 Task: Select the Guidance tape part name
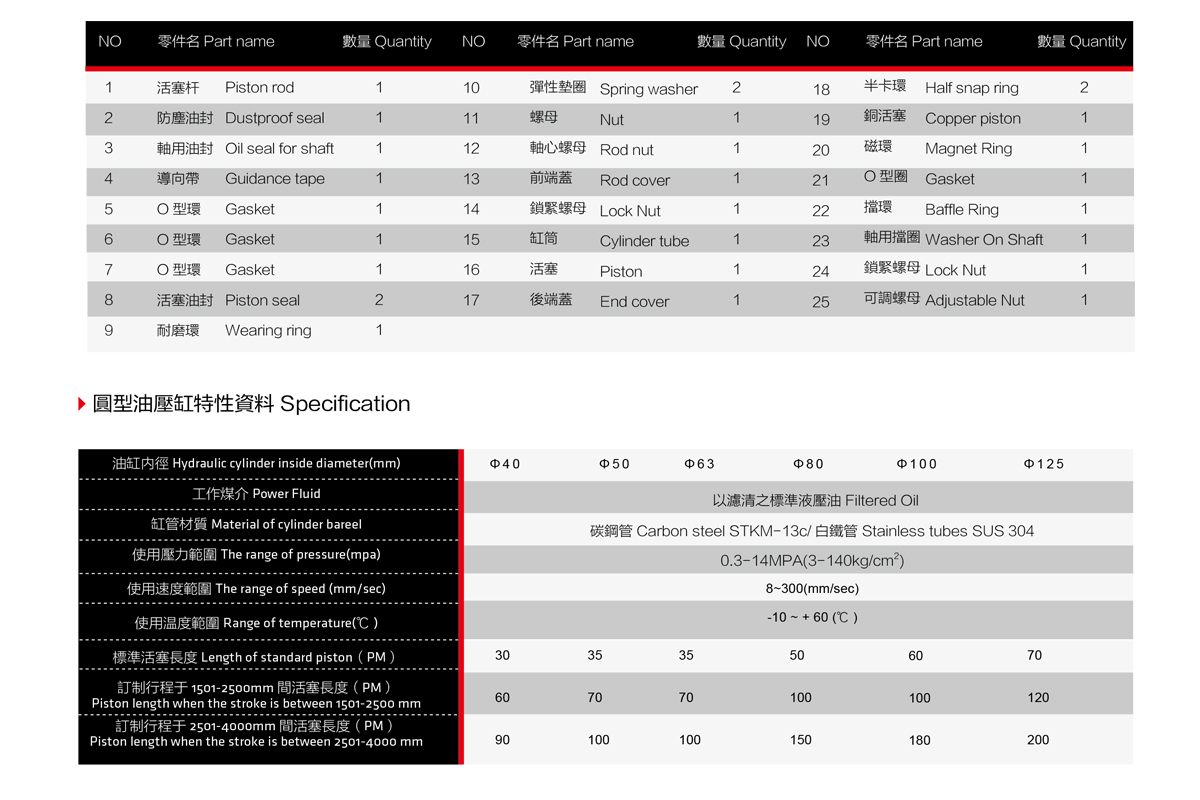[274, 179]
